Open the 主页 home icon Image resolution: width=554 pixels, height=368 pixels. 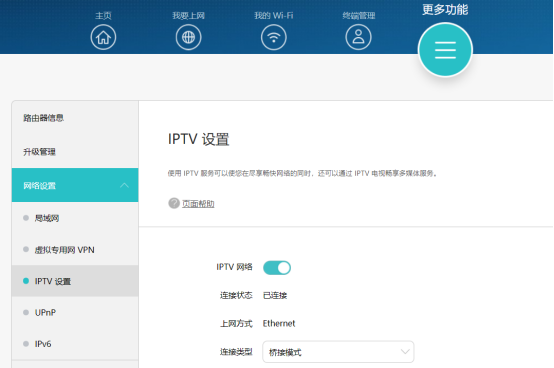click(103, 37)
